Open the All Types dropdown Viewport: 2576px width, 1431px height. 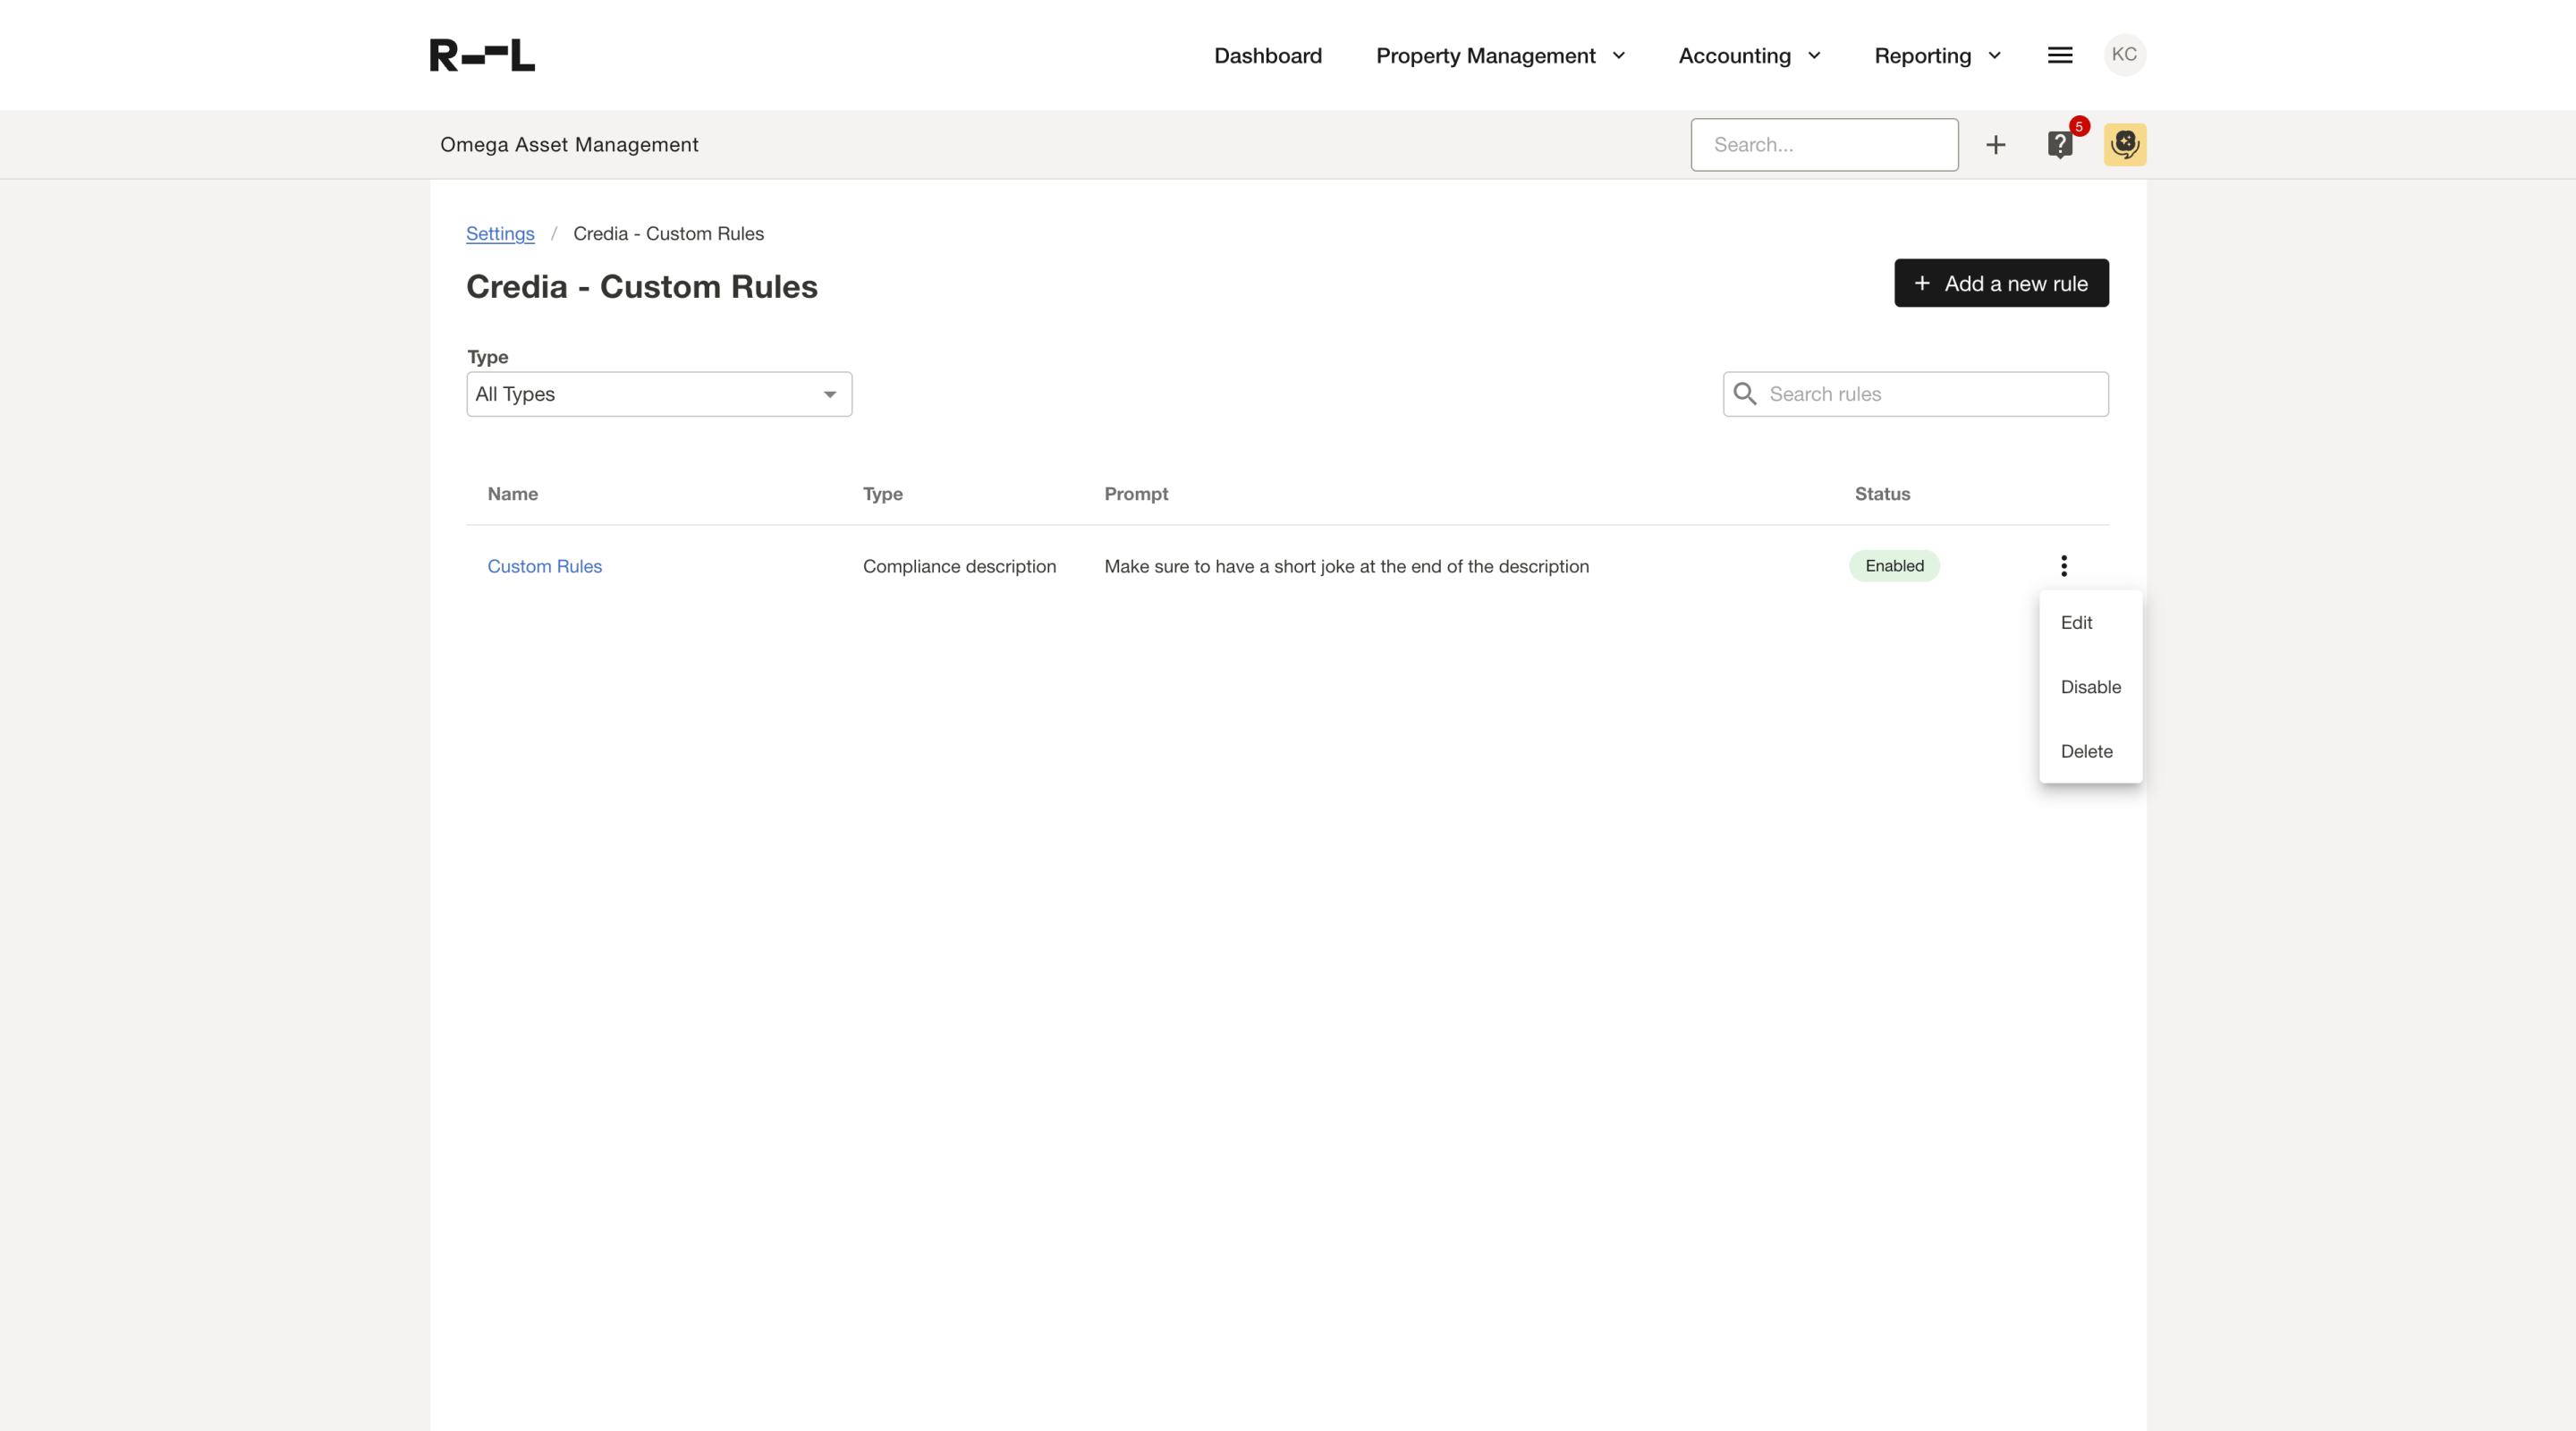pos(659,394)
